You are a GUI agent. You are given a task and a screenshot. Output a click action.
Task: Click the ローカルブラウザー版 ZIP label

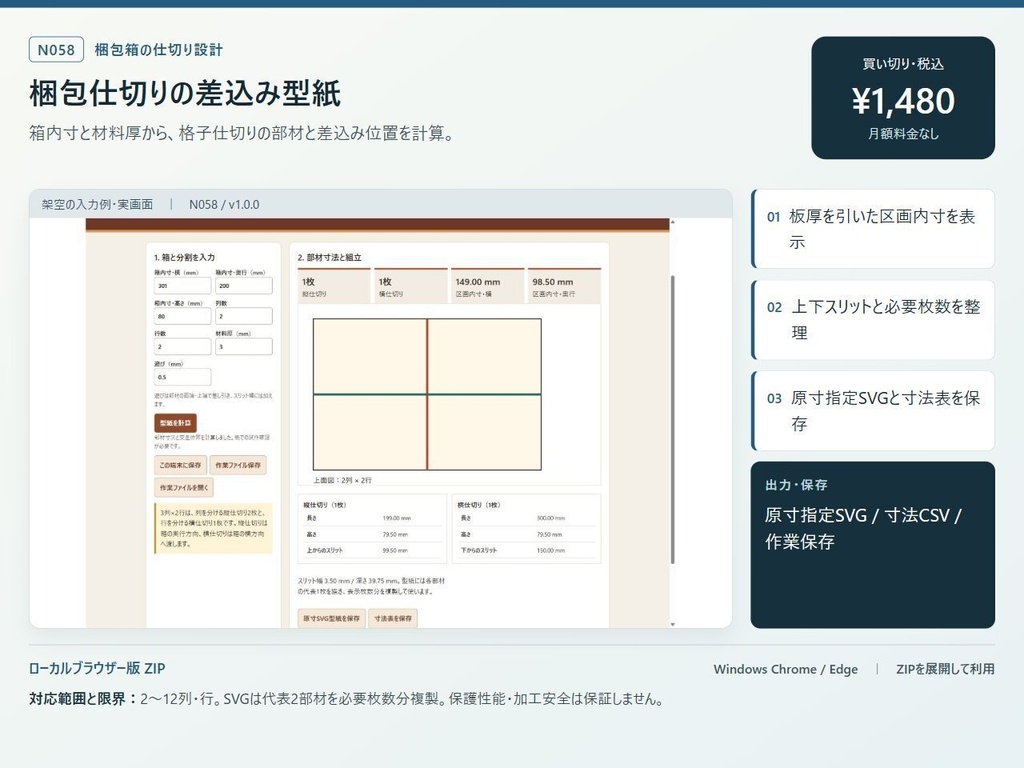pos(97,668)
